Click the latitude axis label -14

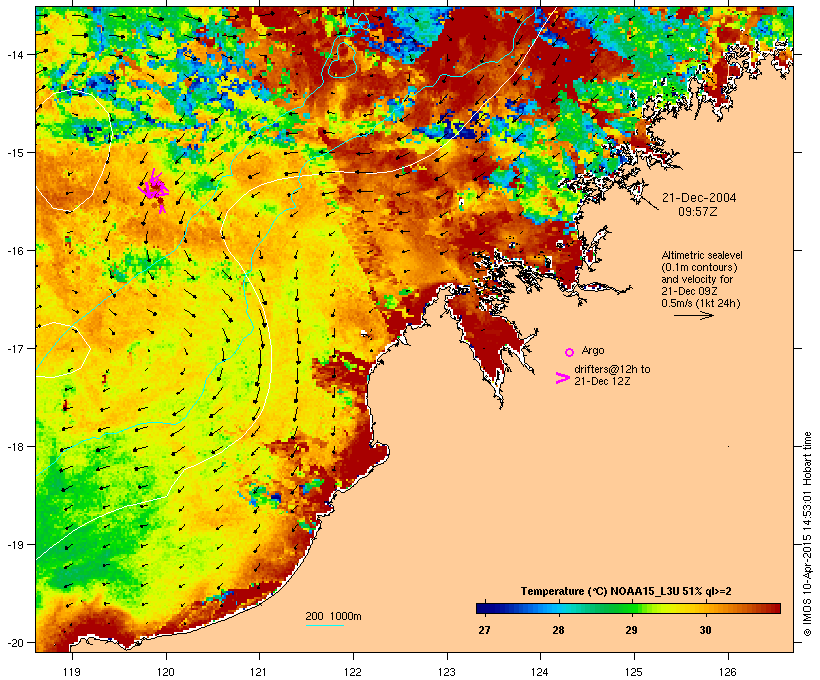point(14,54)
